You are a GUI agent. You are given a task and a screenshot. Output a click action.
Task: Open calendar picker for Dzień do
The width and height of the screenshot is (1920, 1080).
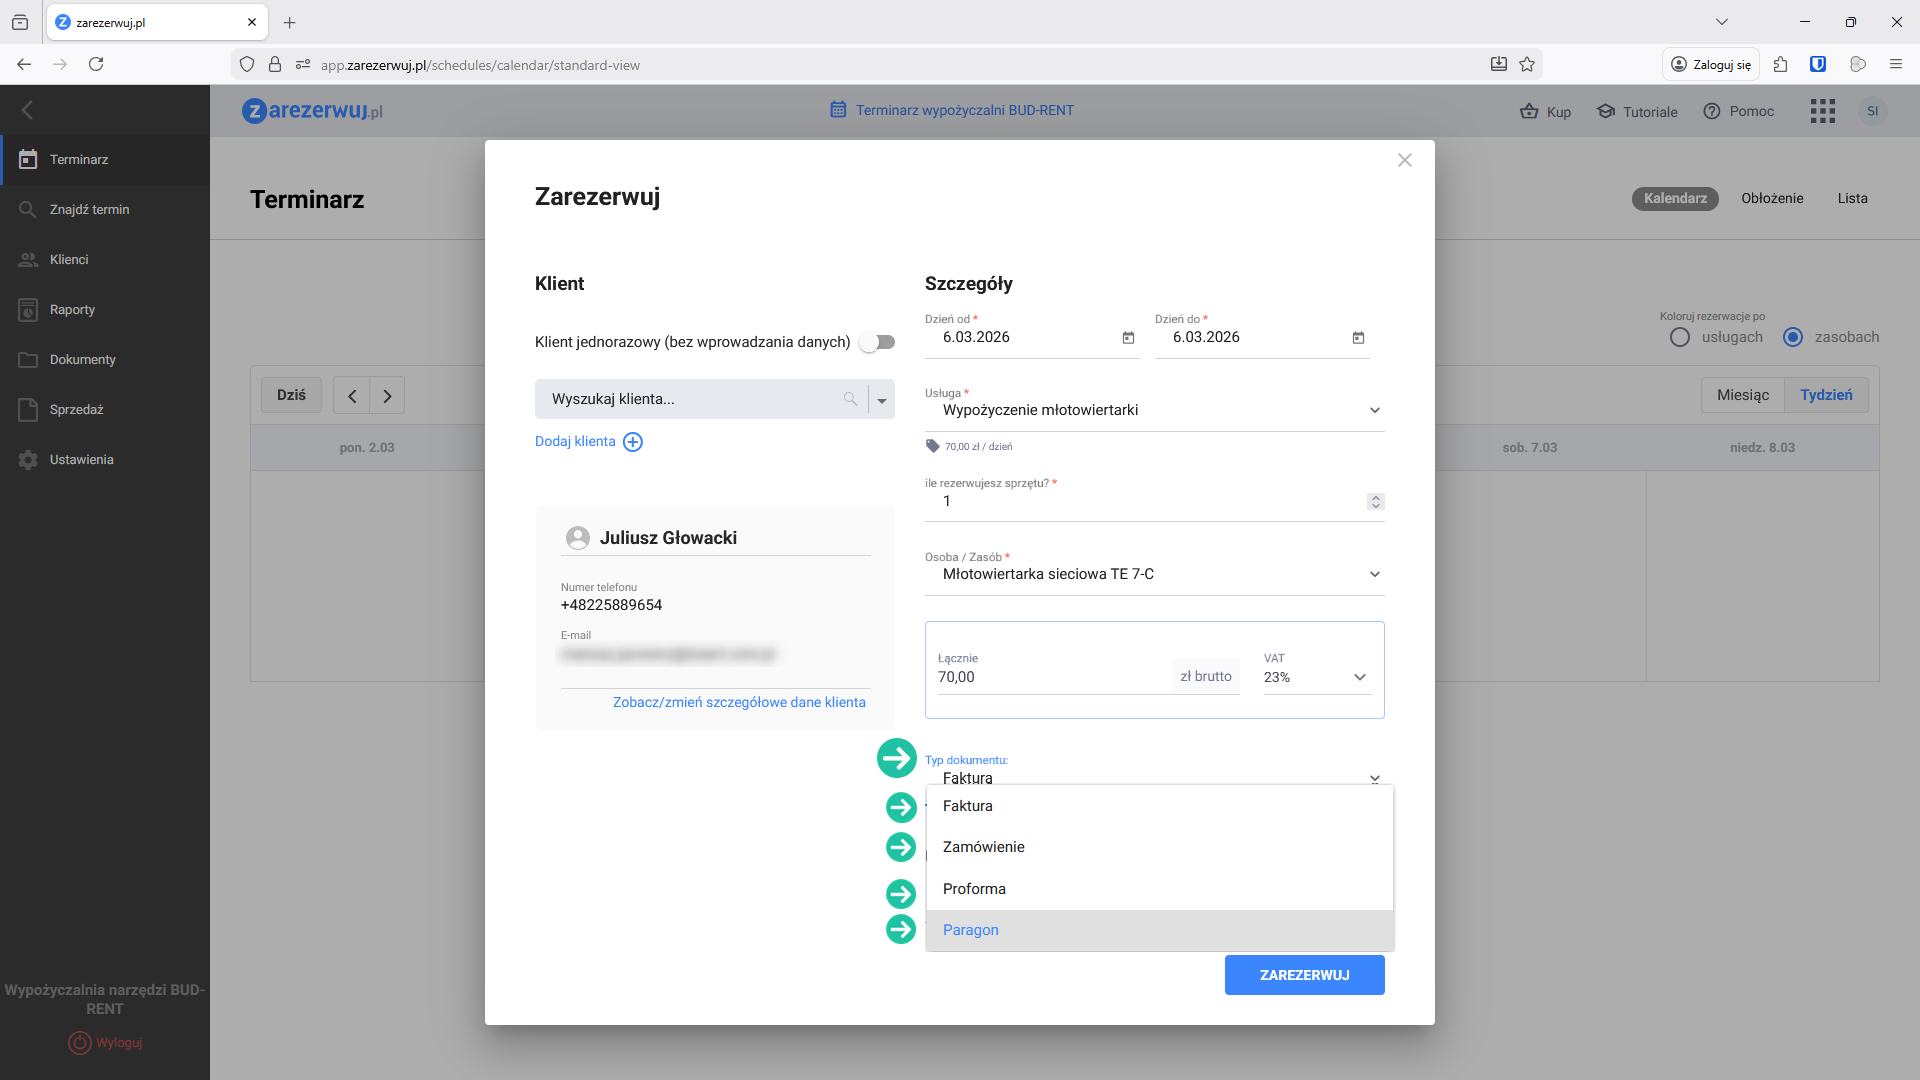[x=1358, y=338]
